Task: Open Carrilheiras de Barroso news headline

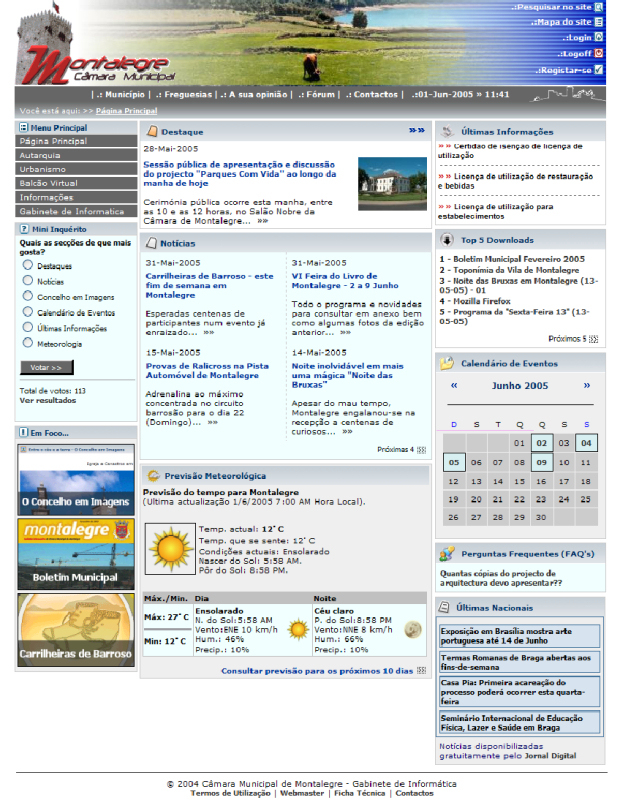Action: 209,285
